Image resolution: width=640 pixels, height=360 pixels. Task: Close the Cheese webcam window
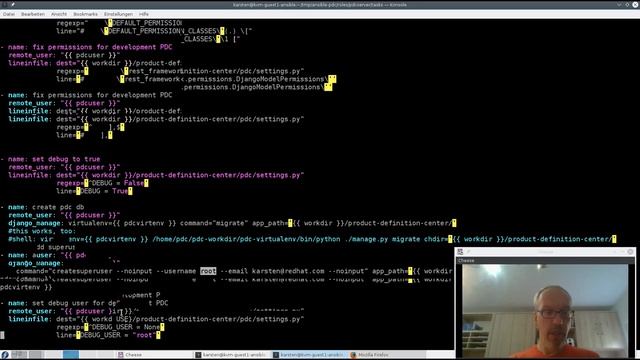631,252
